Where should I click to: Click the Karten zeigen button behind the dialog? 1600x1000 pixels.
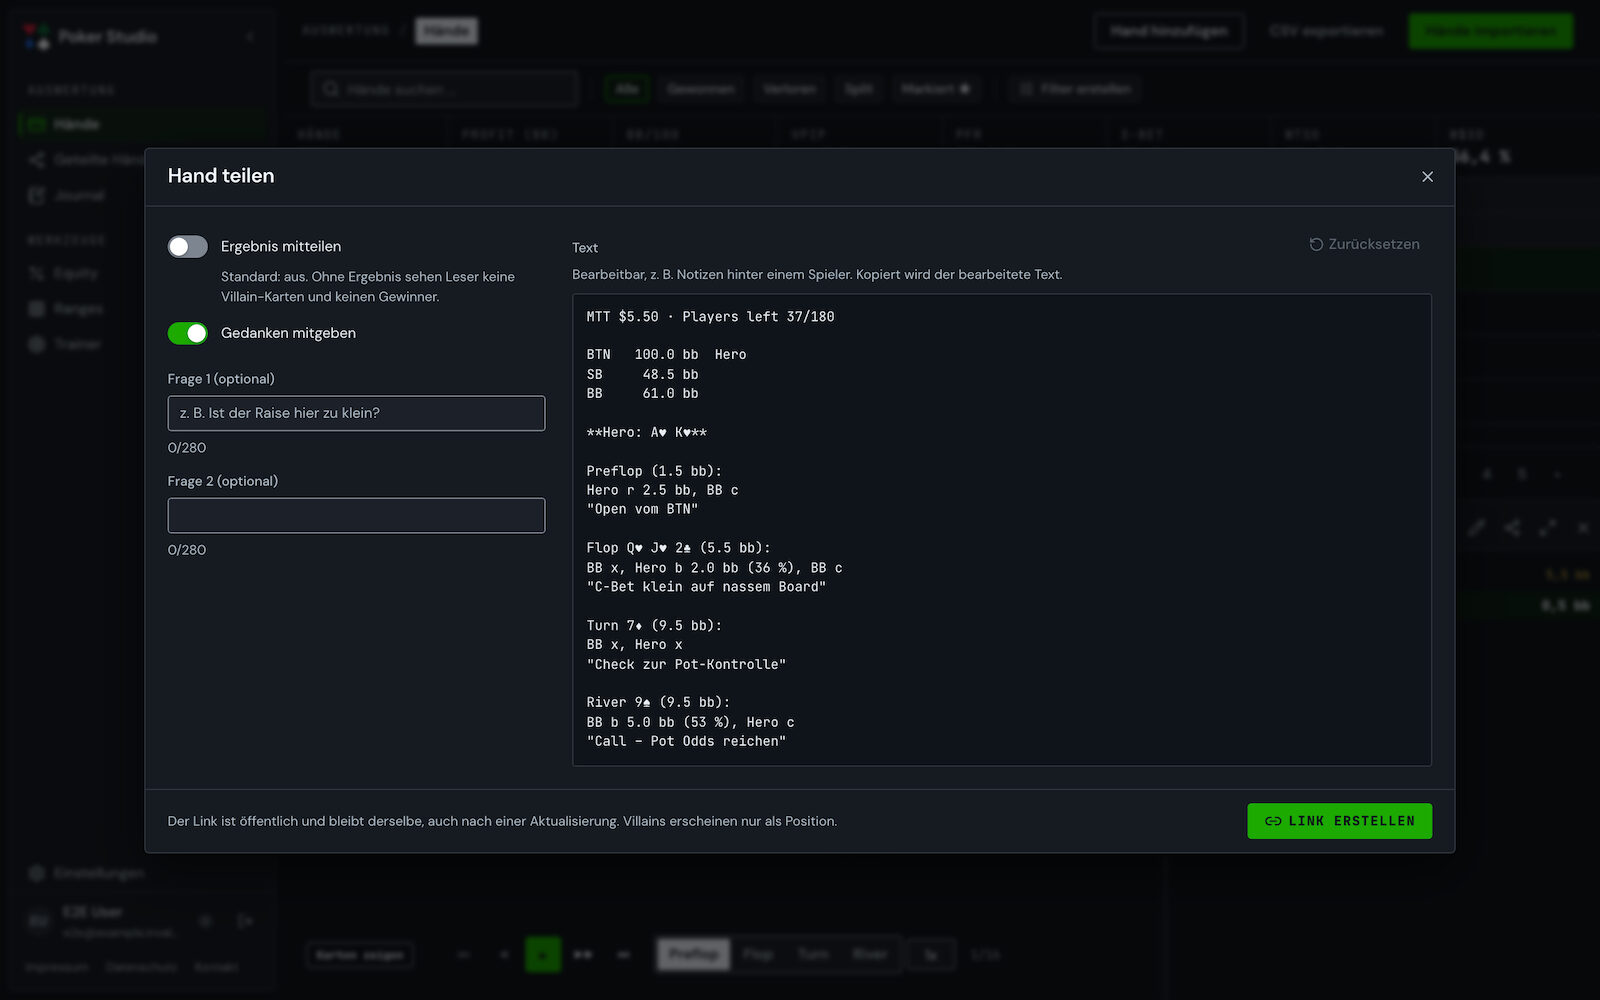click(360, 955)
